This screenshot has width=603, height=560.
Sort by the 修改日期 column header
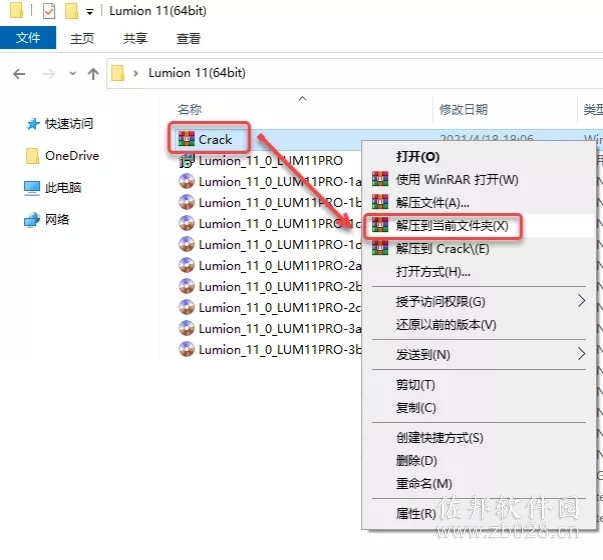[x=463, y=110]
